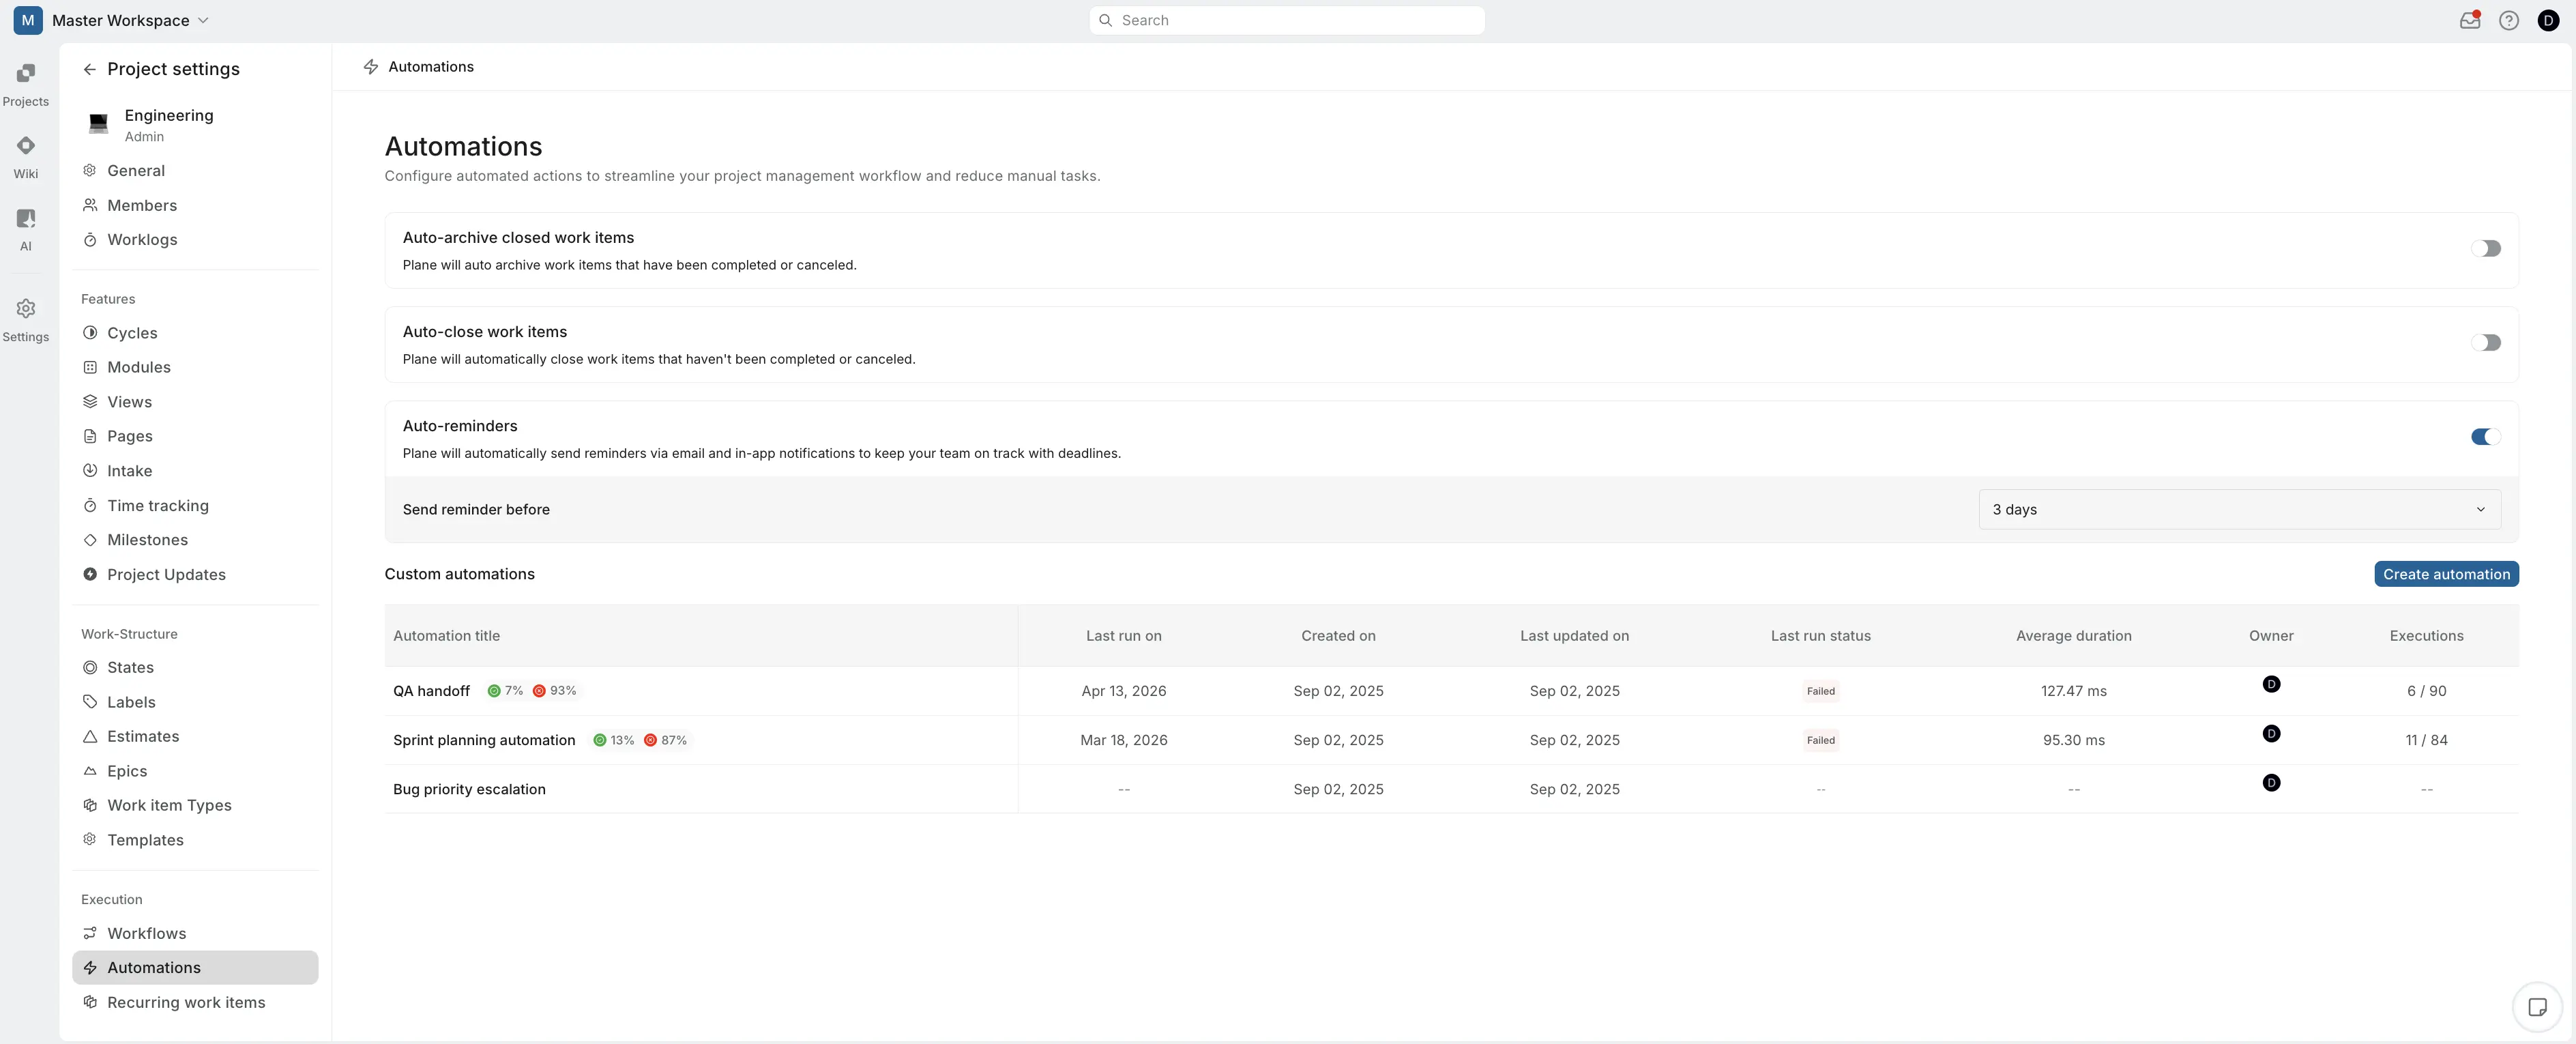Click the back arrow next to Project settings
Image resolution: width=2576 pixels, height=1044 pixels.
[x=89, y=69]
